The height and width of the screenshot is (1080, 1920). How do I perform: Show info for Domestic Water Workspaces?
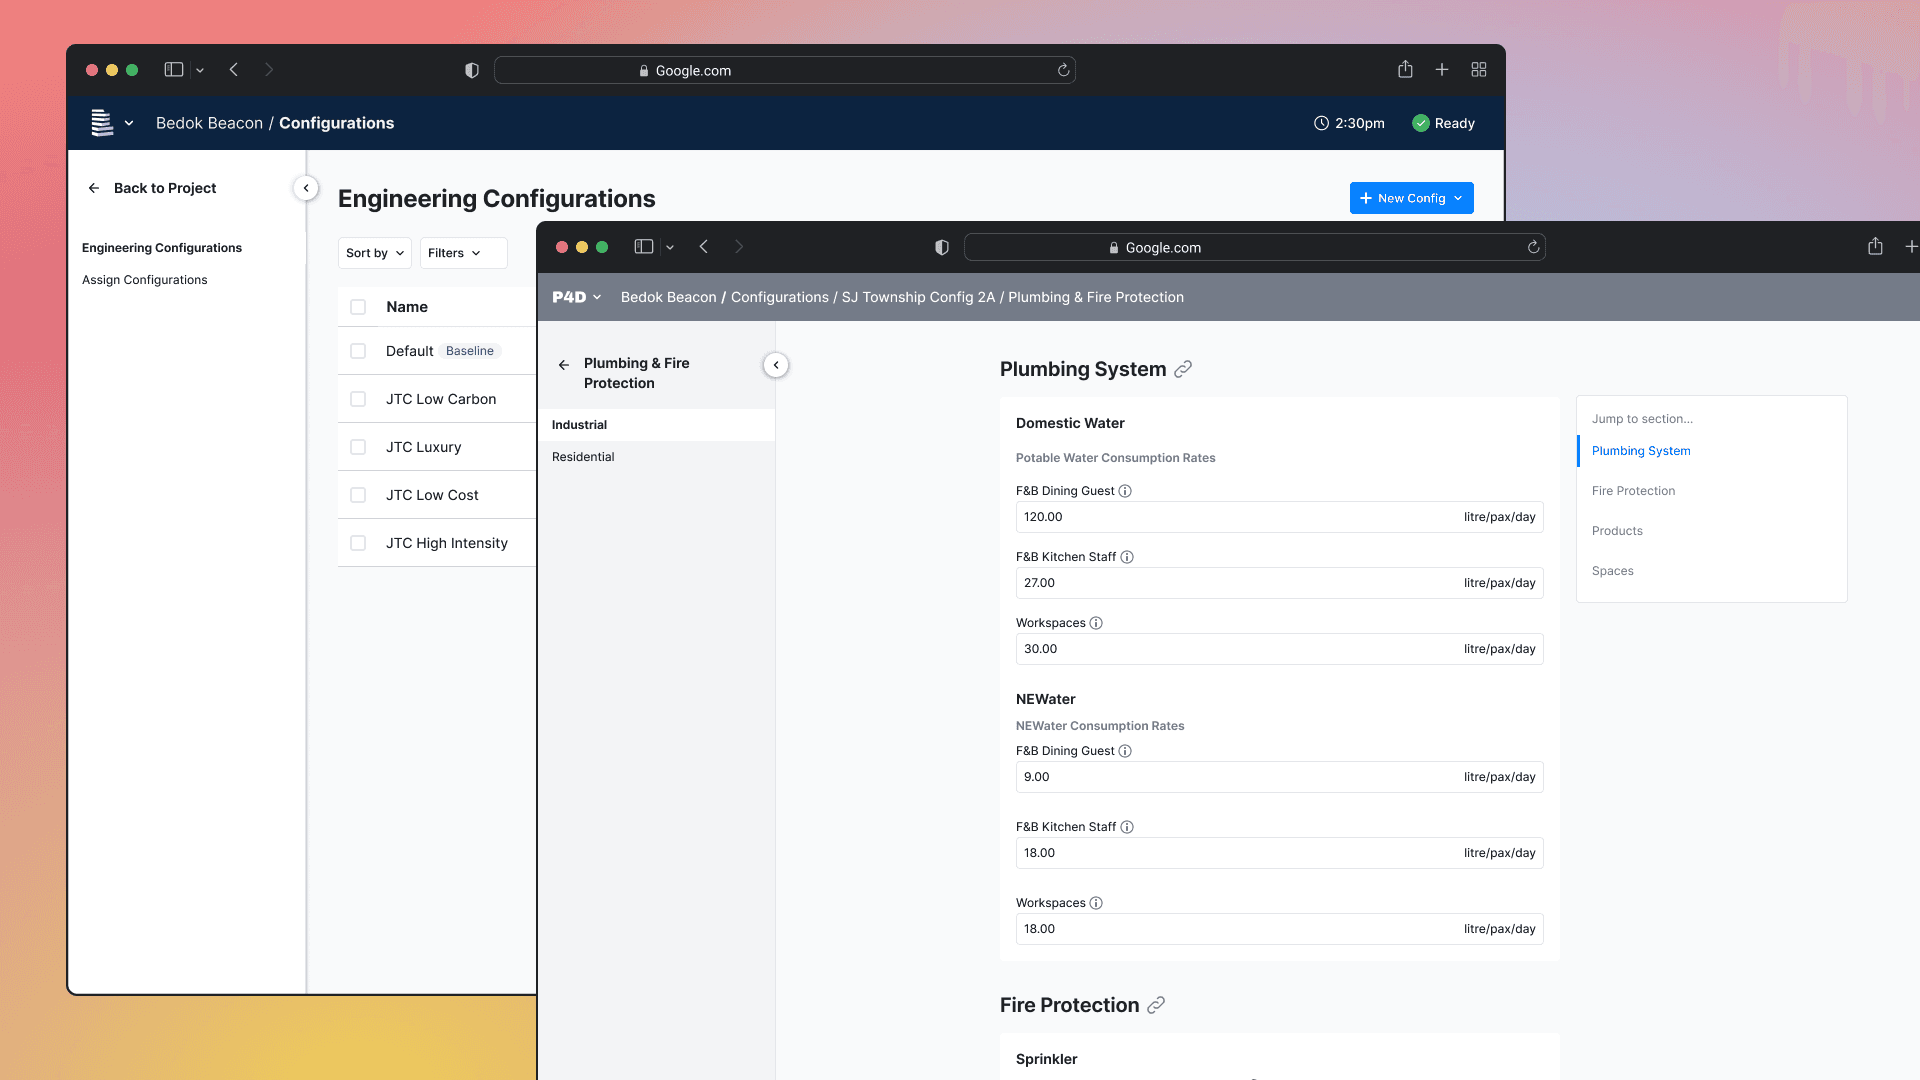(x=1096, y=623)
